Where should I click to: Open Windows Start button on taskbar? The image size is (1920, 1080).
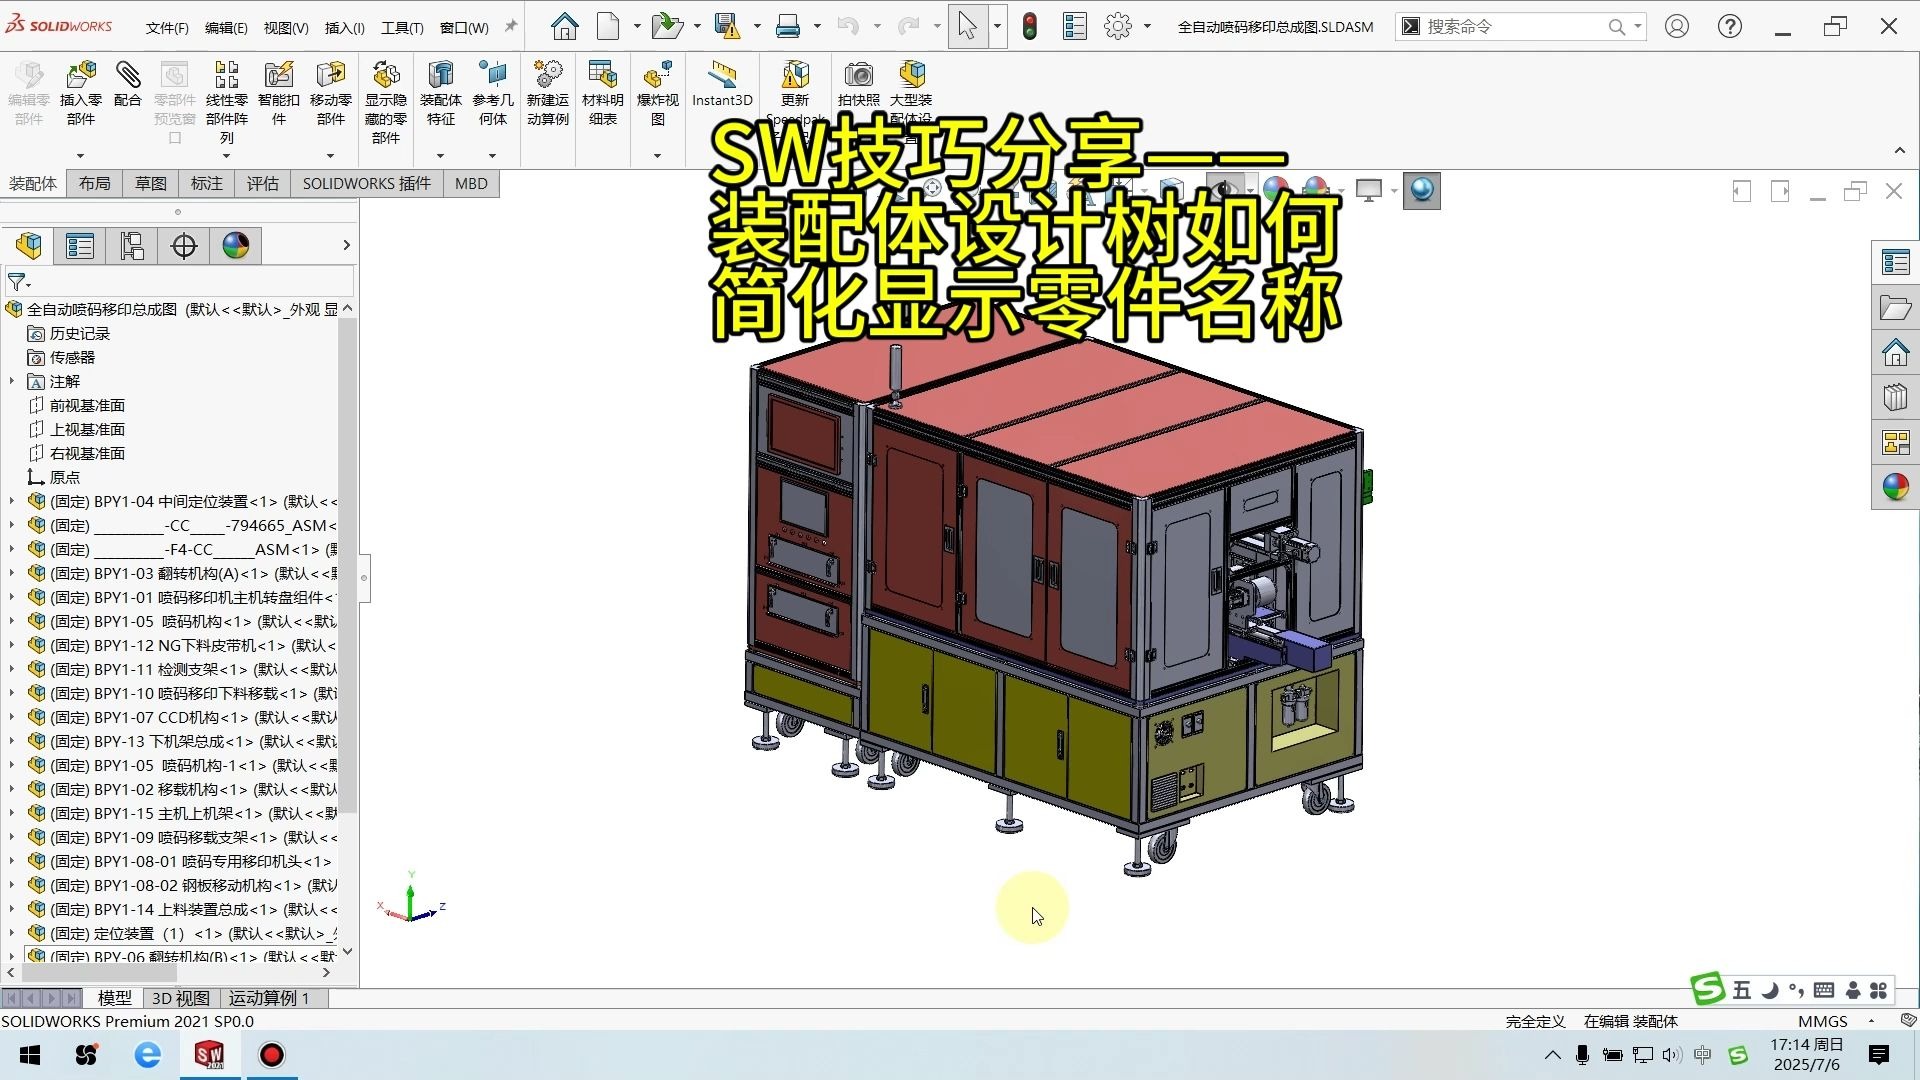(x=30, y=1055)
